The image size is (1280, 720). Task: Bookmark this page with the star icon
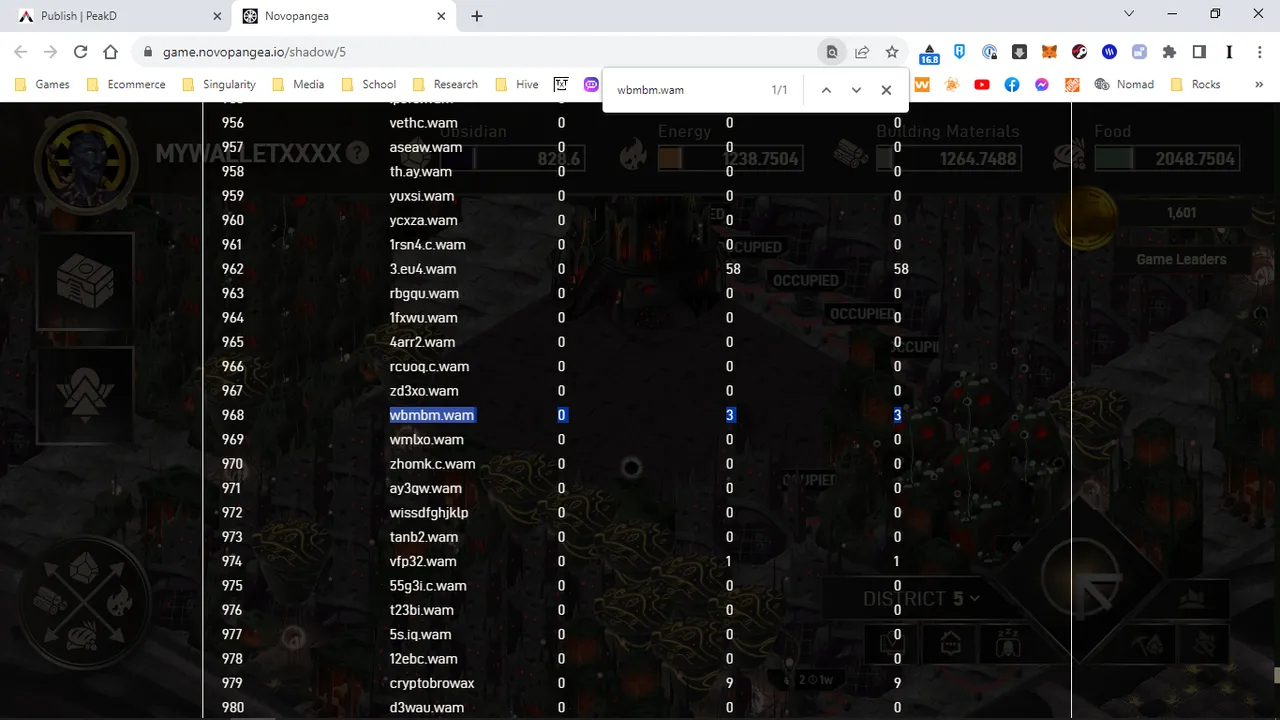(x=892, y=52)
